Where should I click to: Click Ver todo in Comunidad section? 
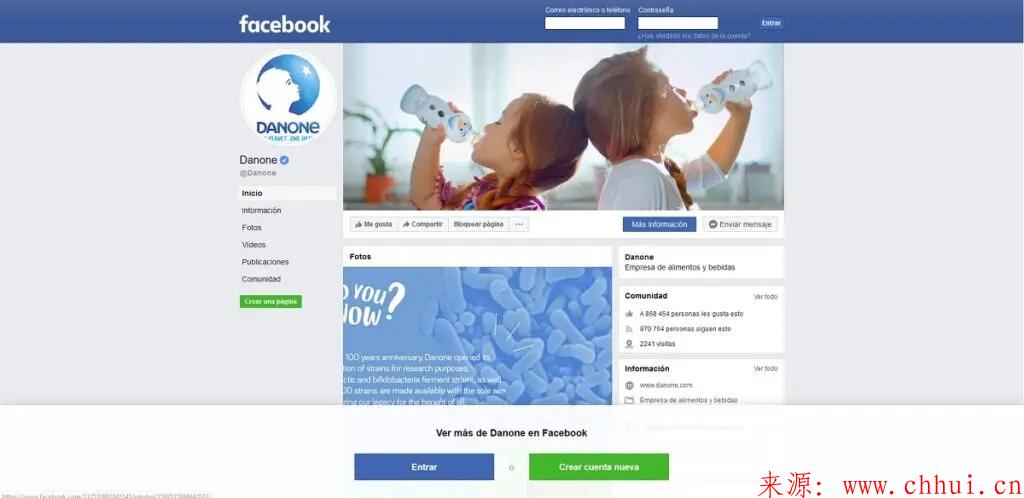point(765,297)
